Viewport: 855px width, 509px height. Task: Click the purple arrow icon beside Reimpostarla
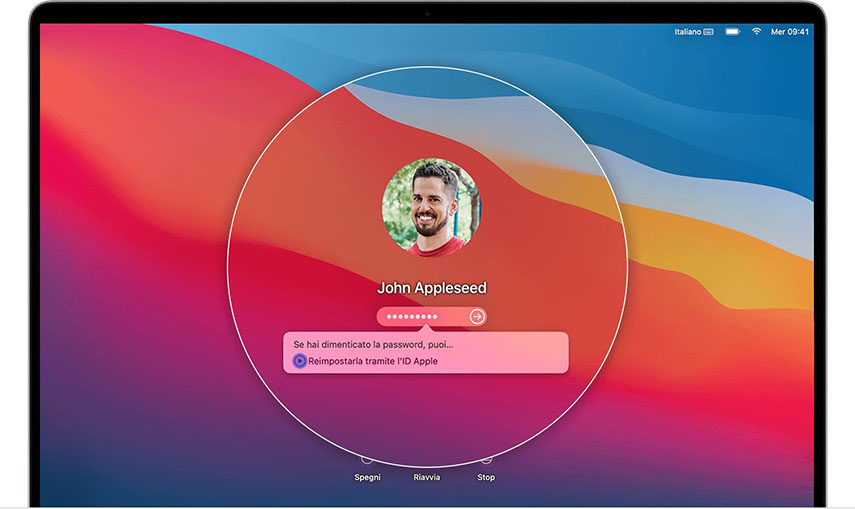click(x=299, y=361)
